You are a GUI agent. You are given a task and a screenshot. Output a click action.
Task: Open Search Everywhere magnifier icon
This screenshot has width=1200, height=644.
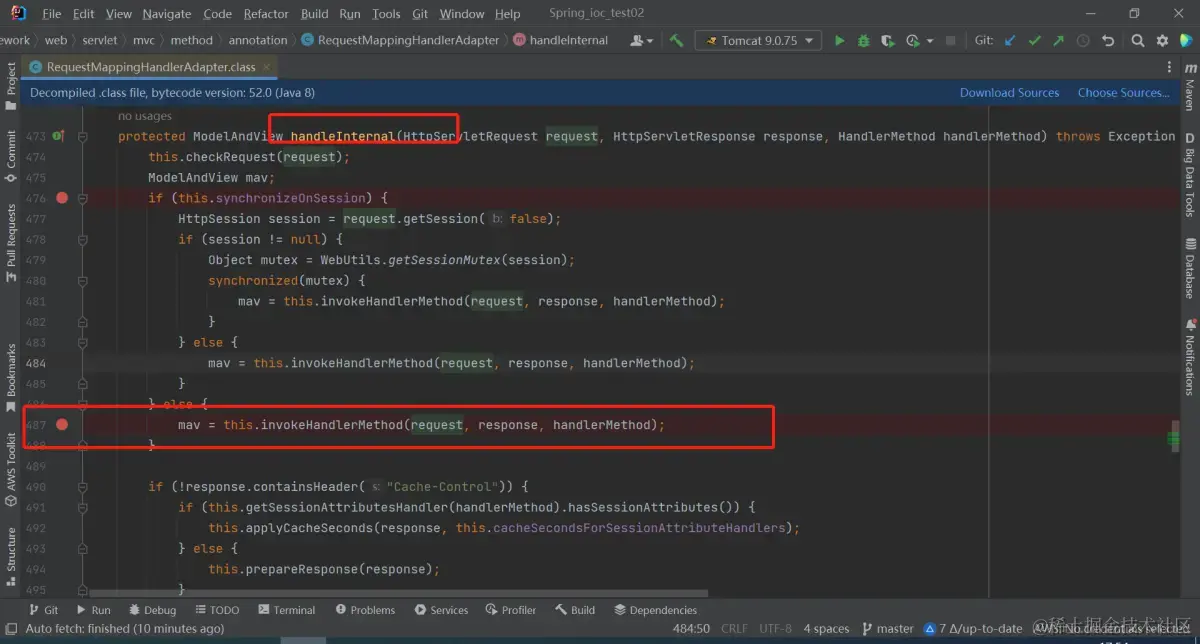point(1138,41)
